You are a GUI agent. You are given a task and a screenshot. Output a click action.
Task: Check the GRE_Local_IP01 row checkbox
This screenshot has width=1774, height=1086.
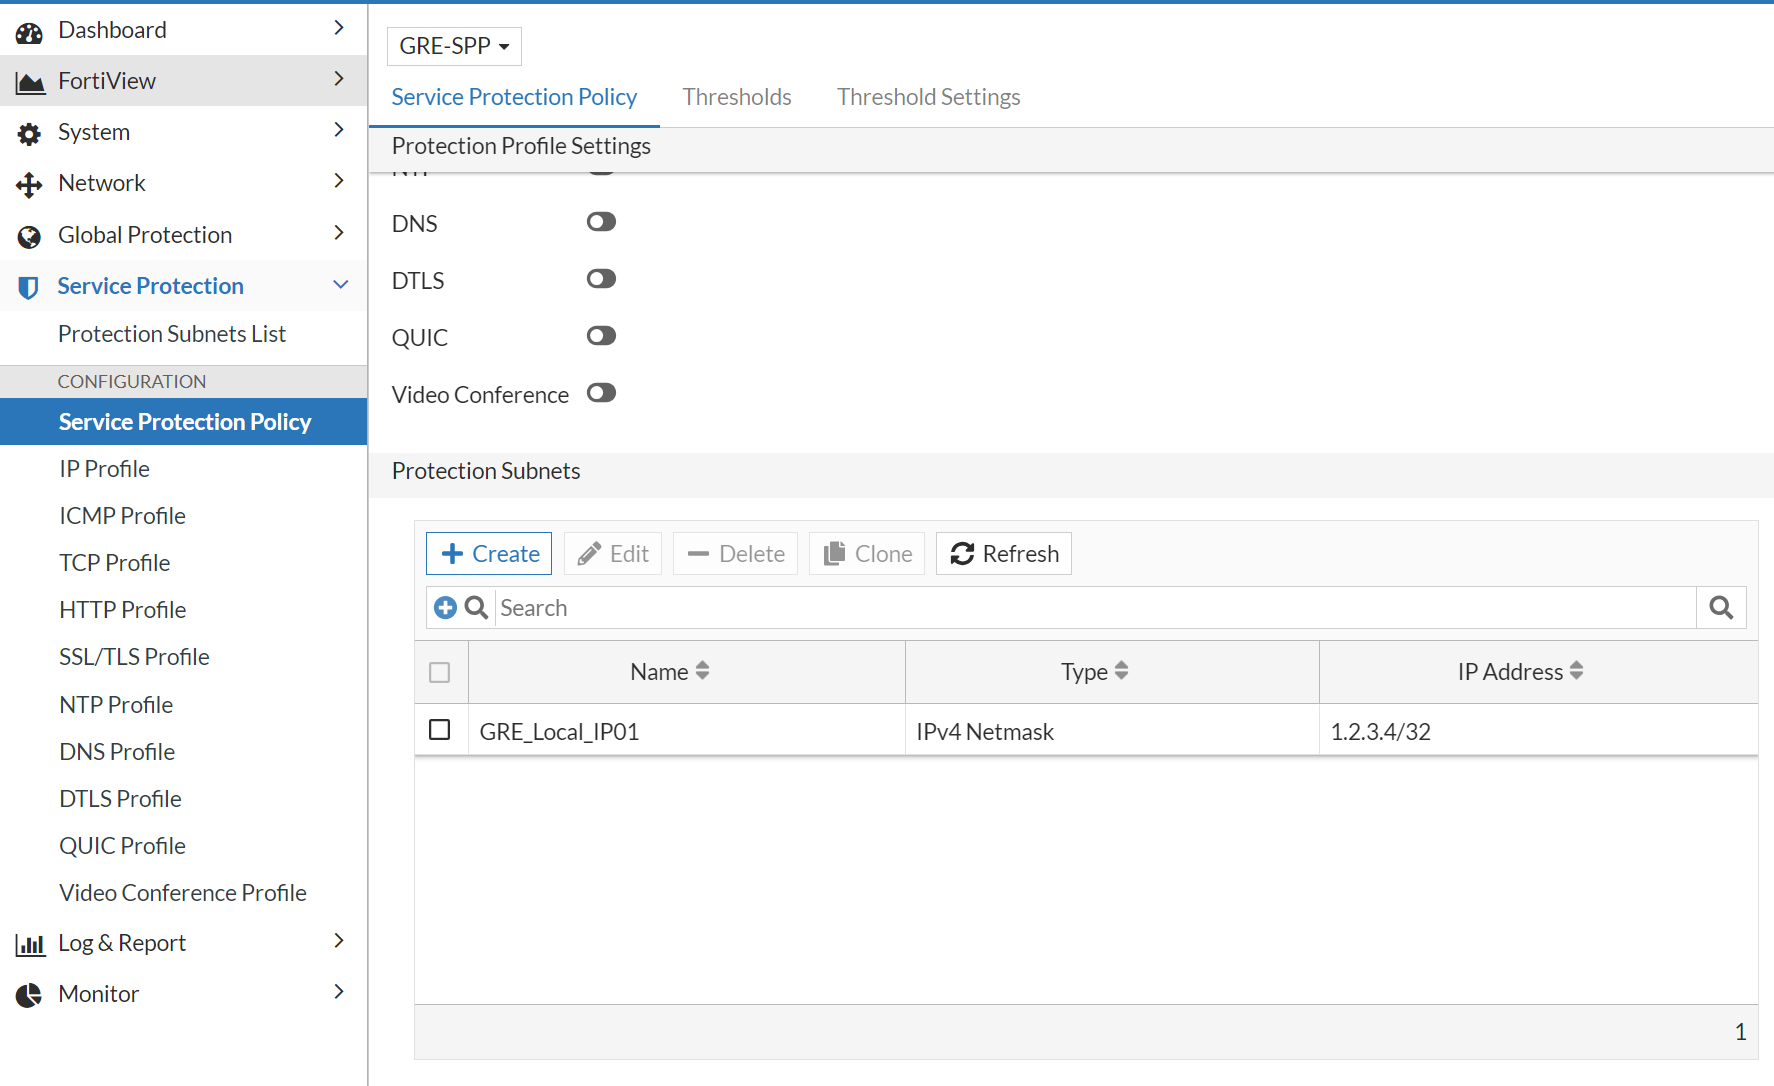(x=440, y=729)
